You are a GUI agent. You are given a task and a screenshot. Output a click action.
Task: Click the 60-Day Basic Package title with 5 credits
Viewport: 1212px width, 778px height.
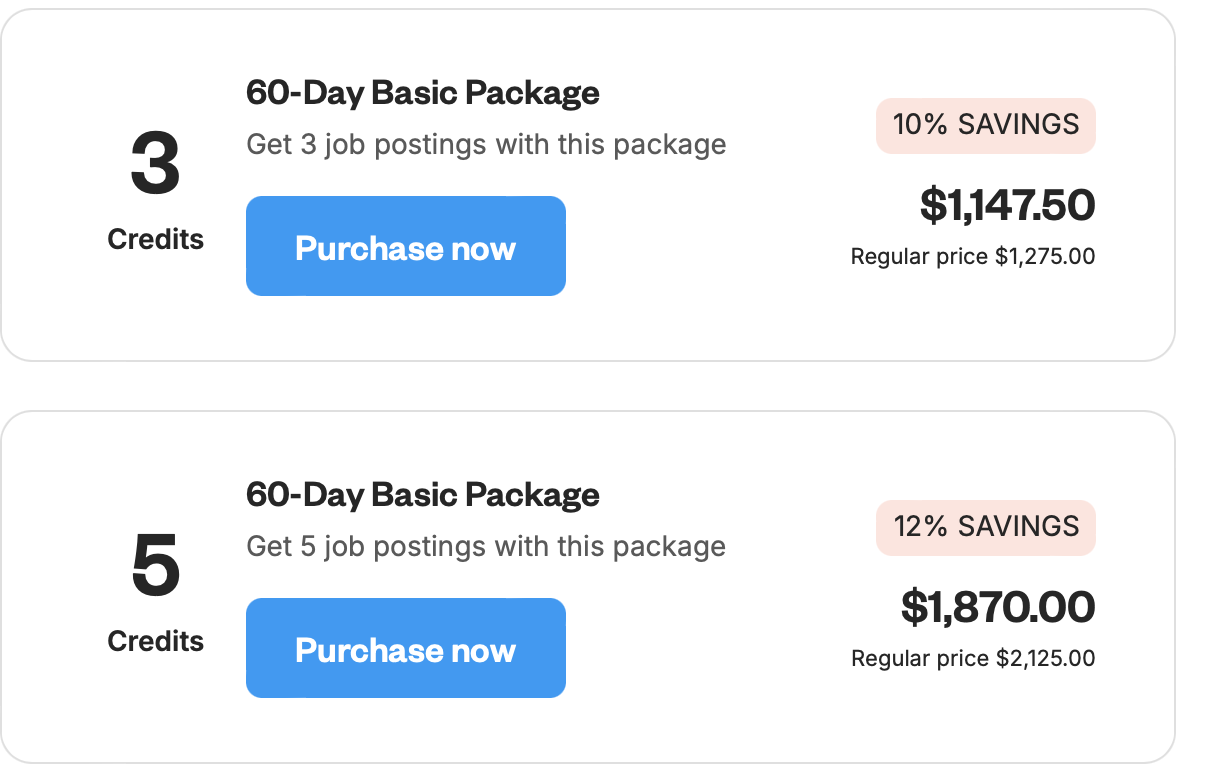coord(422,495)
